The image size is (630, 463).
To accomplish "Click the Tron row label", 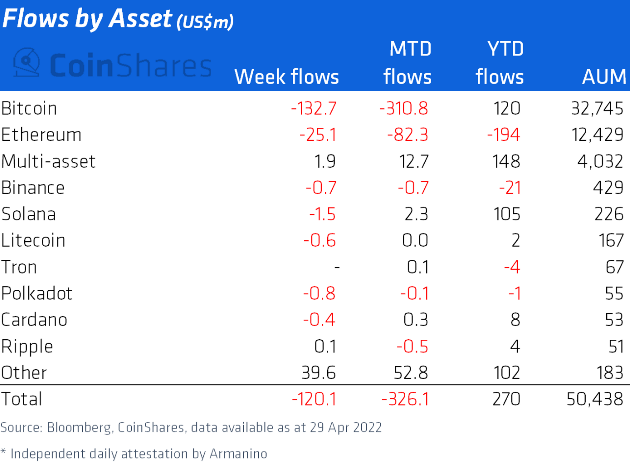I will point(19,267).
